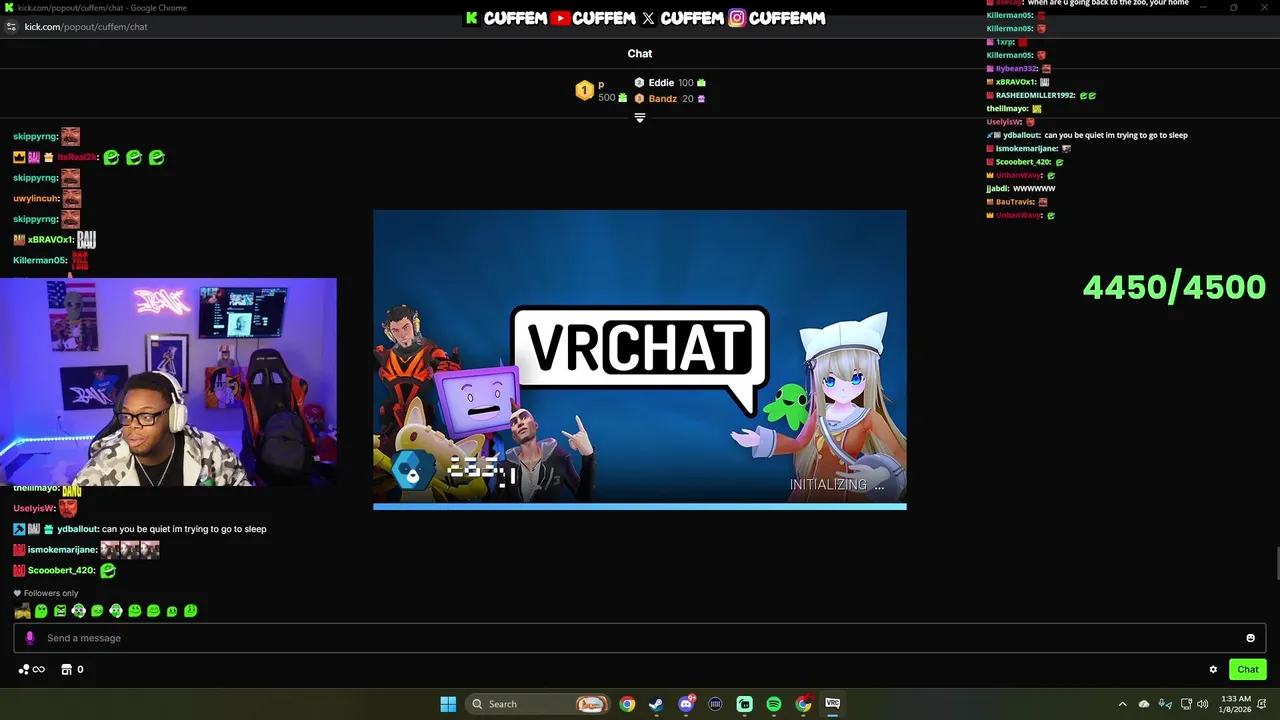
Task: Open xBRAVOx1's username in chat
Action: coord(50,240)
